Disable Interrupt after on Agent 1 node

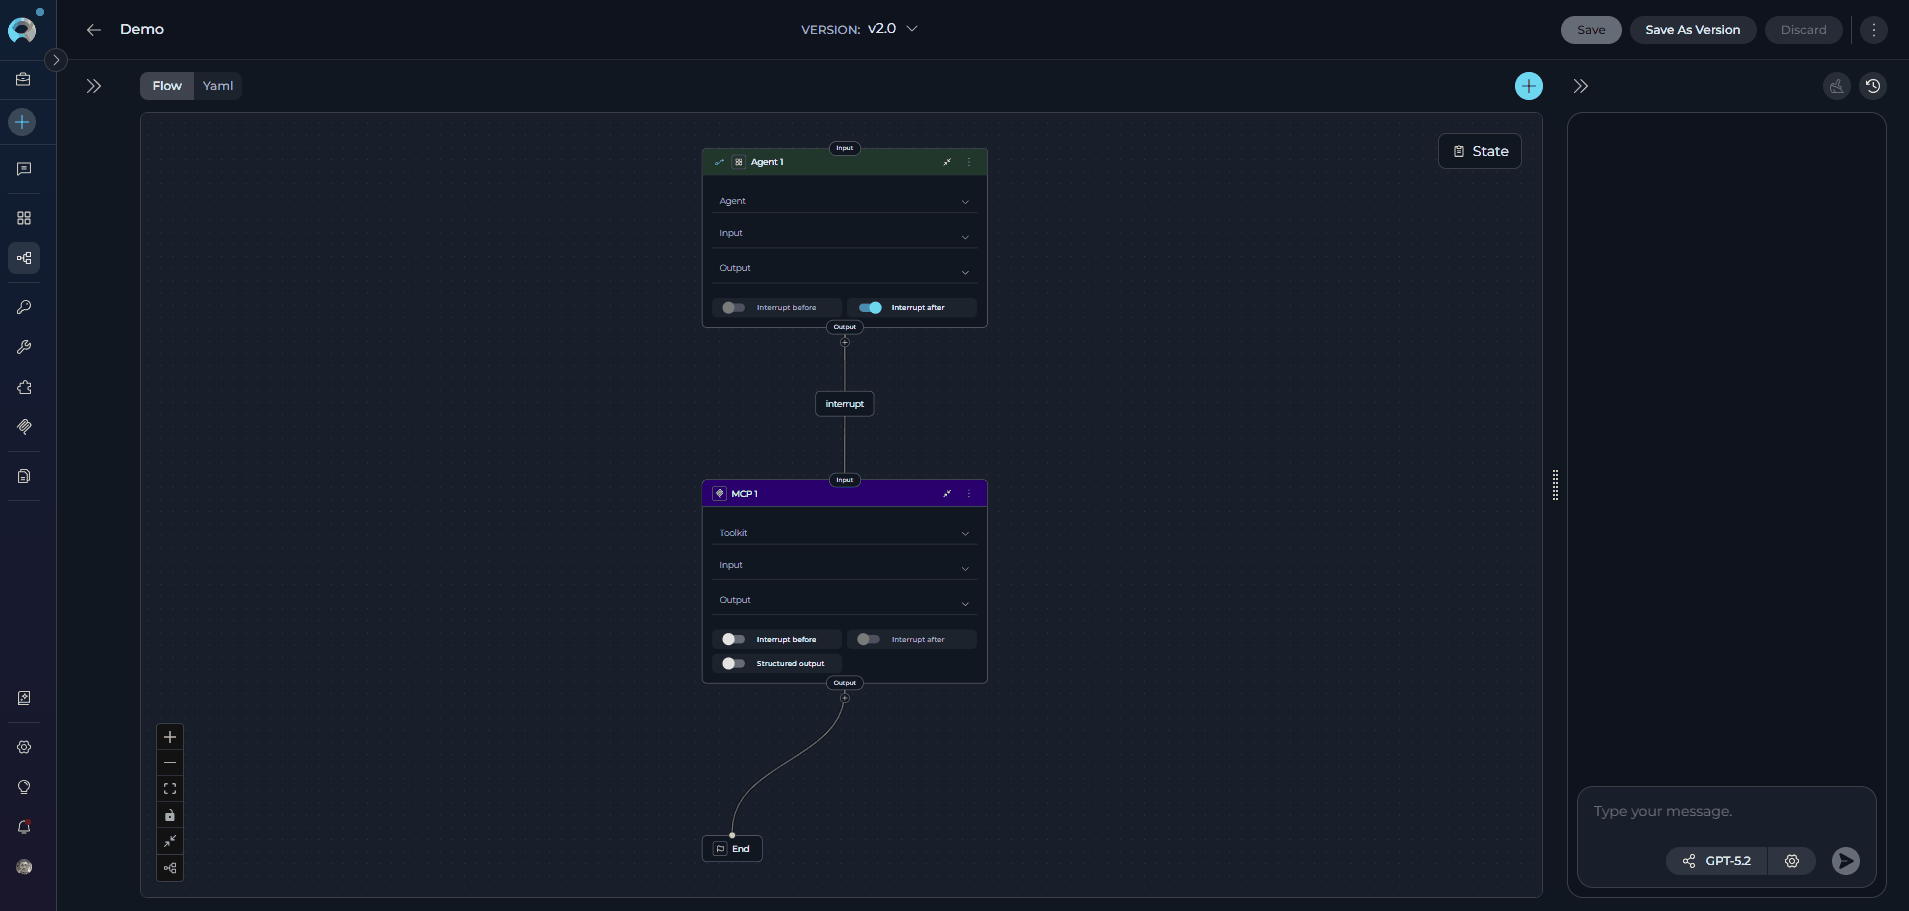(x=869, y=307)
